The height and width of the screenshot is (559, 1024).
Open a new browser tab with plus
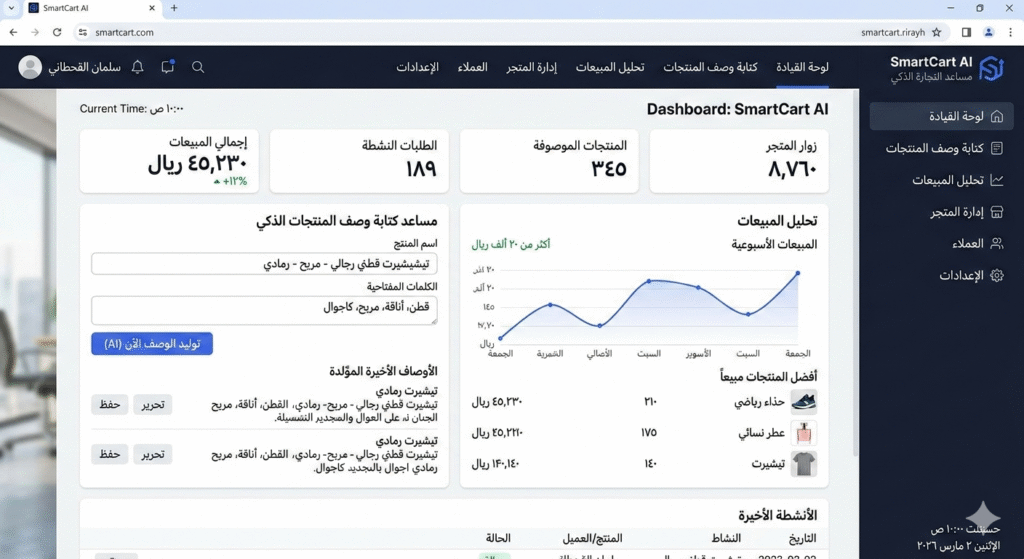click(x=174, y=8)
